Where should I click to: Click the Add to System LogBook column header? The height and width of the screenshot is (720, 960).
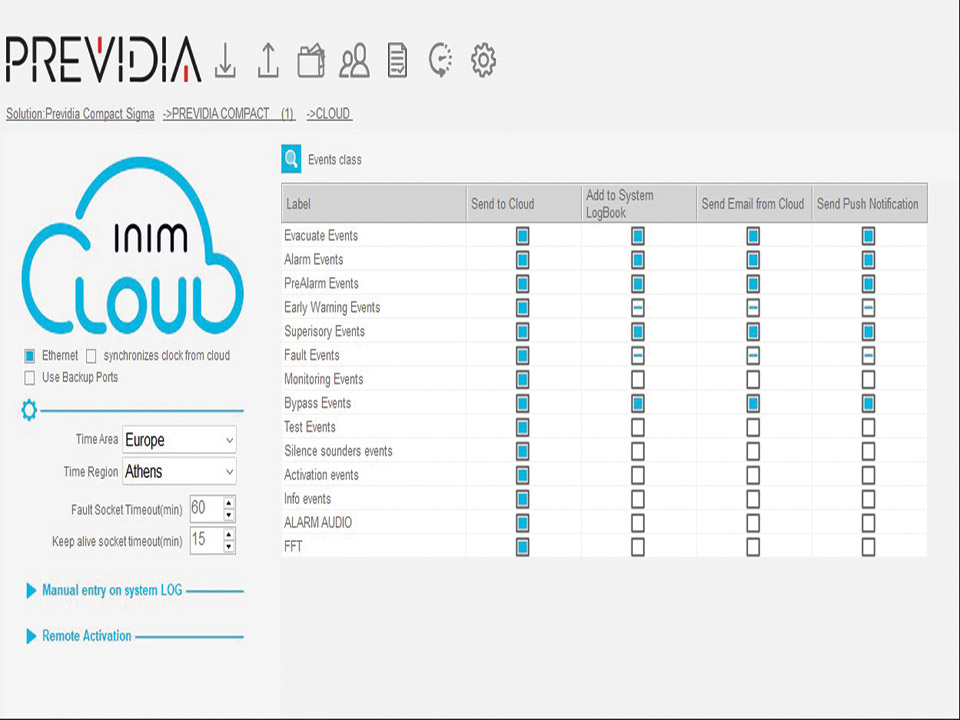tap(639, 203)
